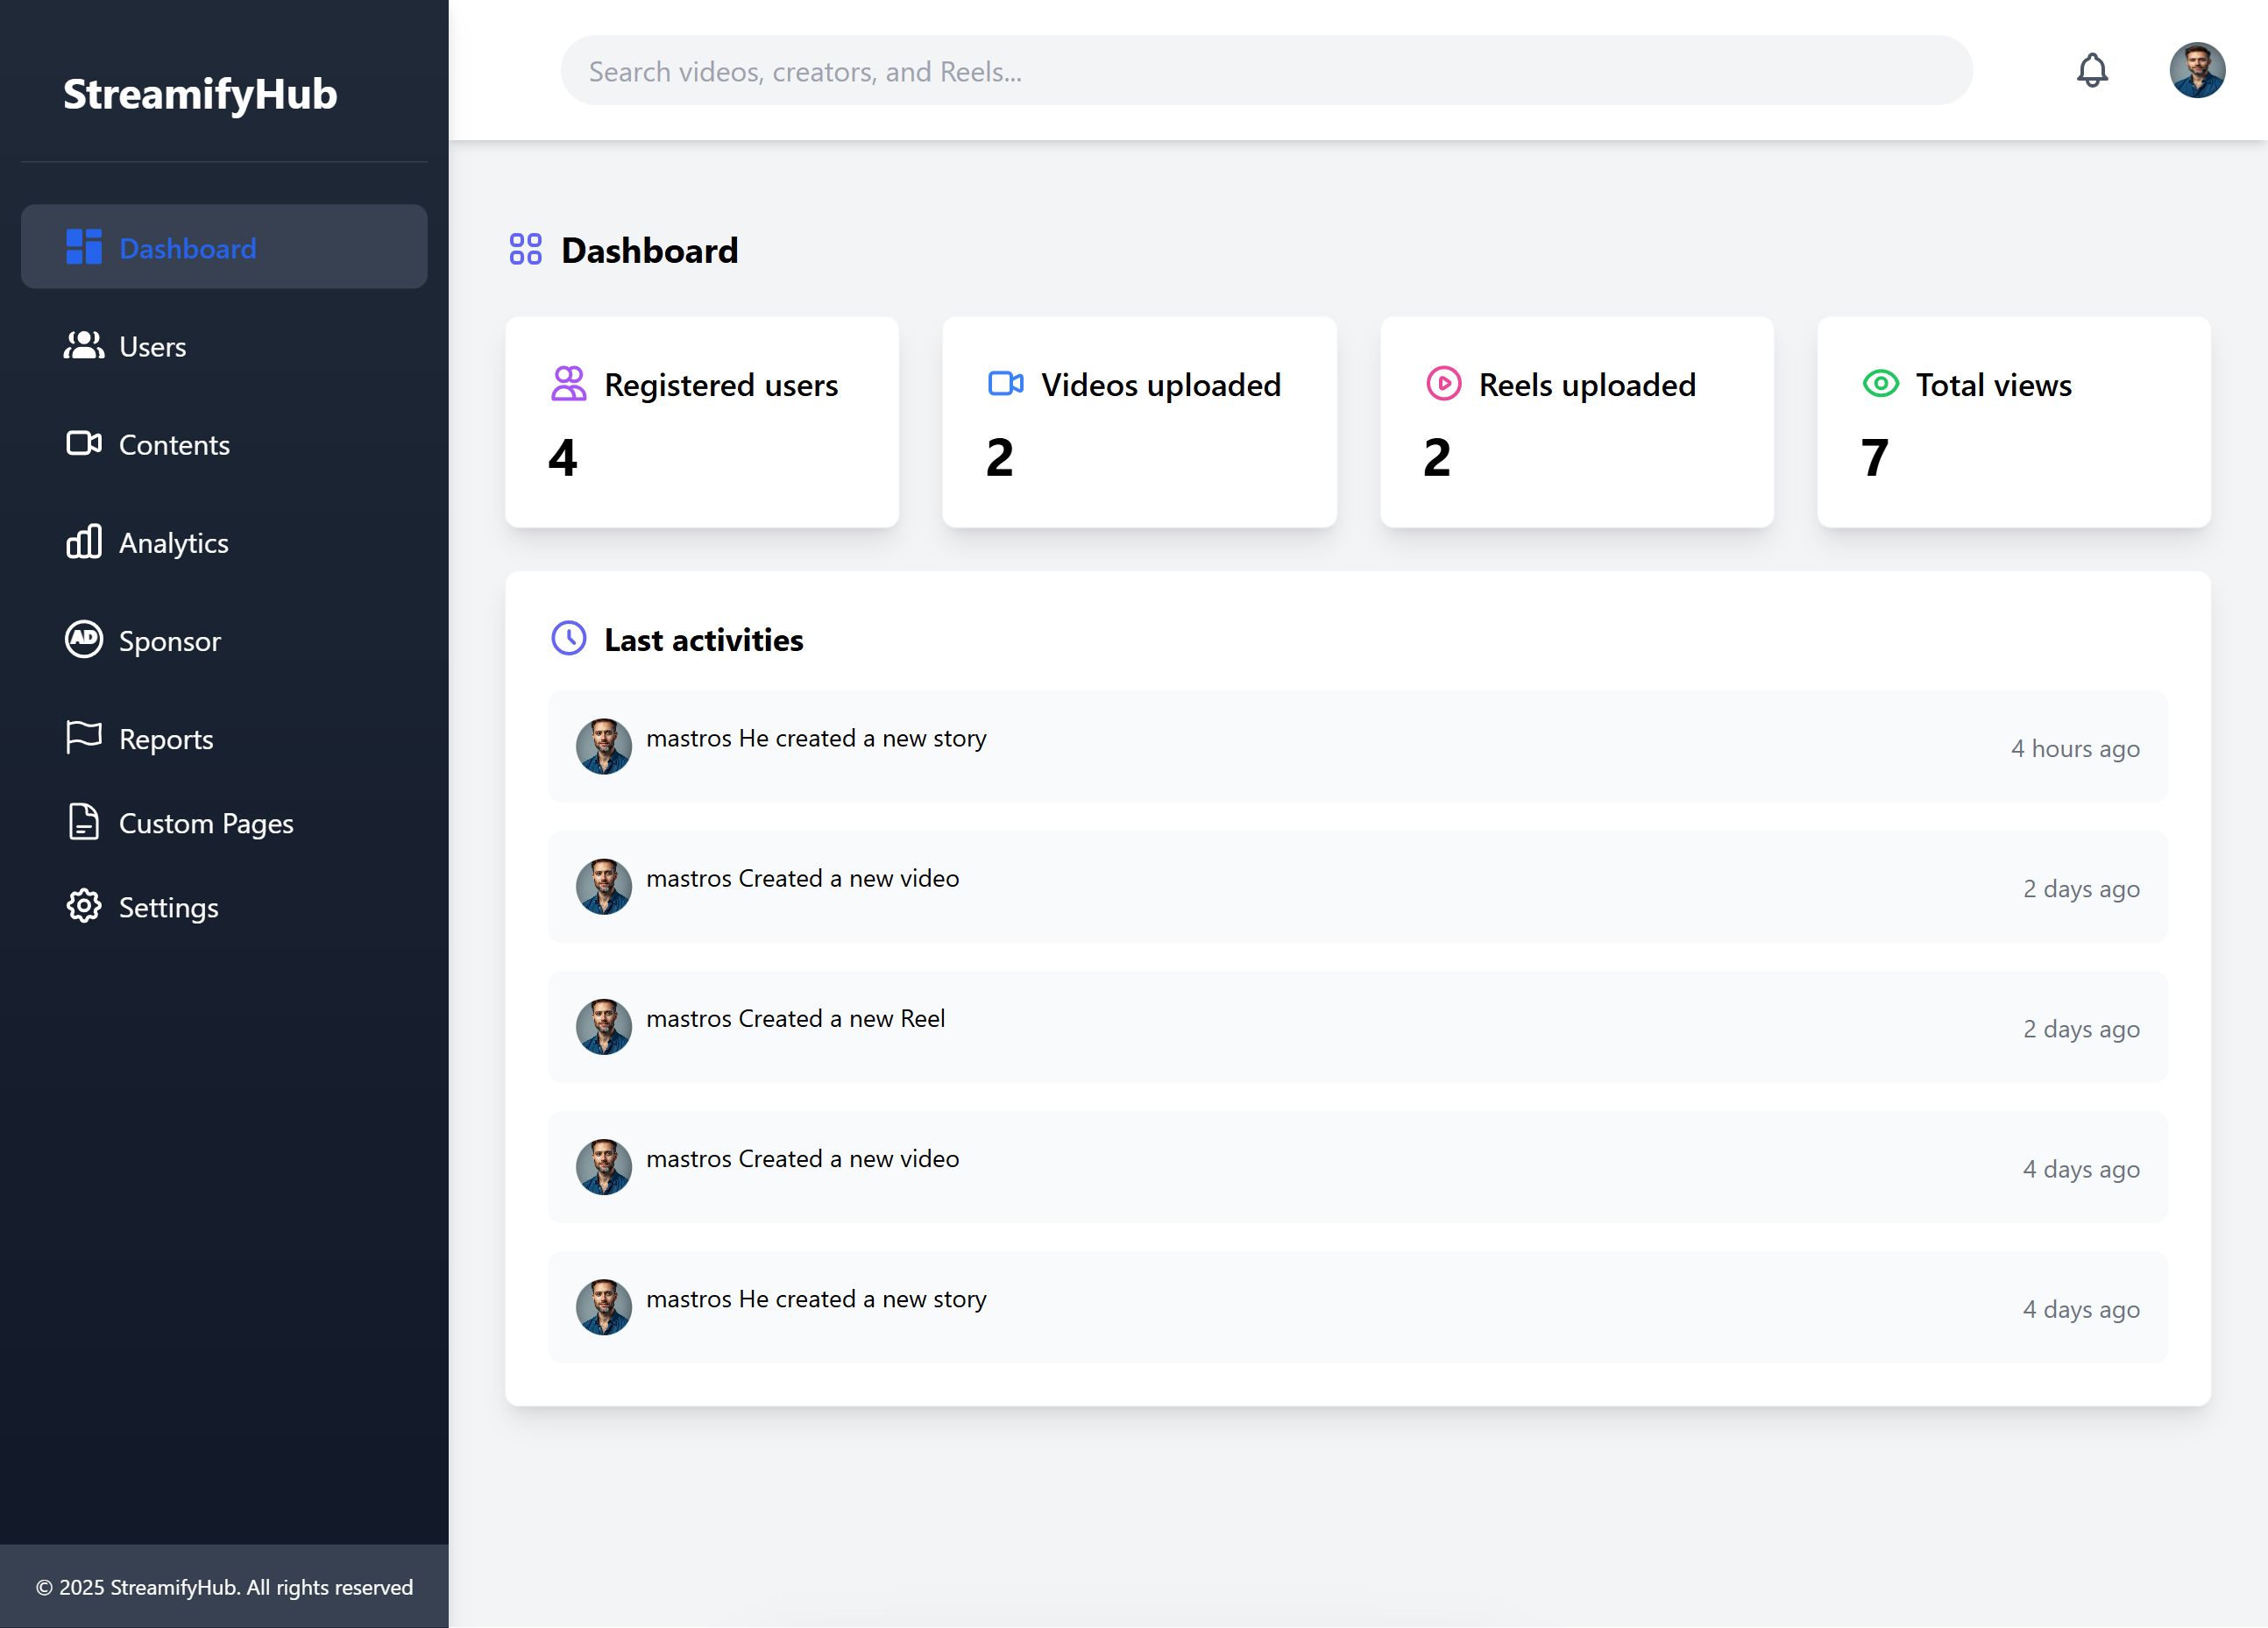
Task: Click the Settings gear icon
Action: [x=84, y=906]
